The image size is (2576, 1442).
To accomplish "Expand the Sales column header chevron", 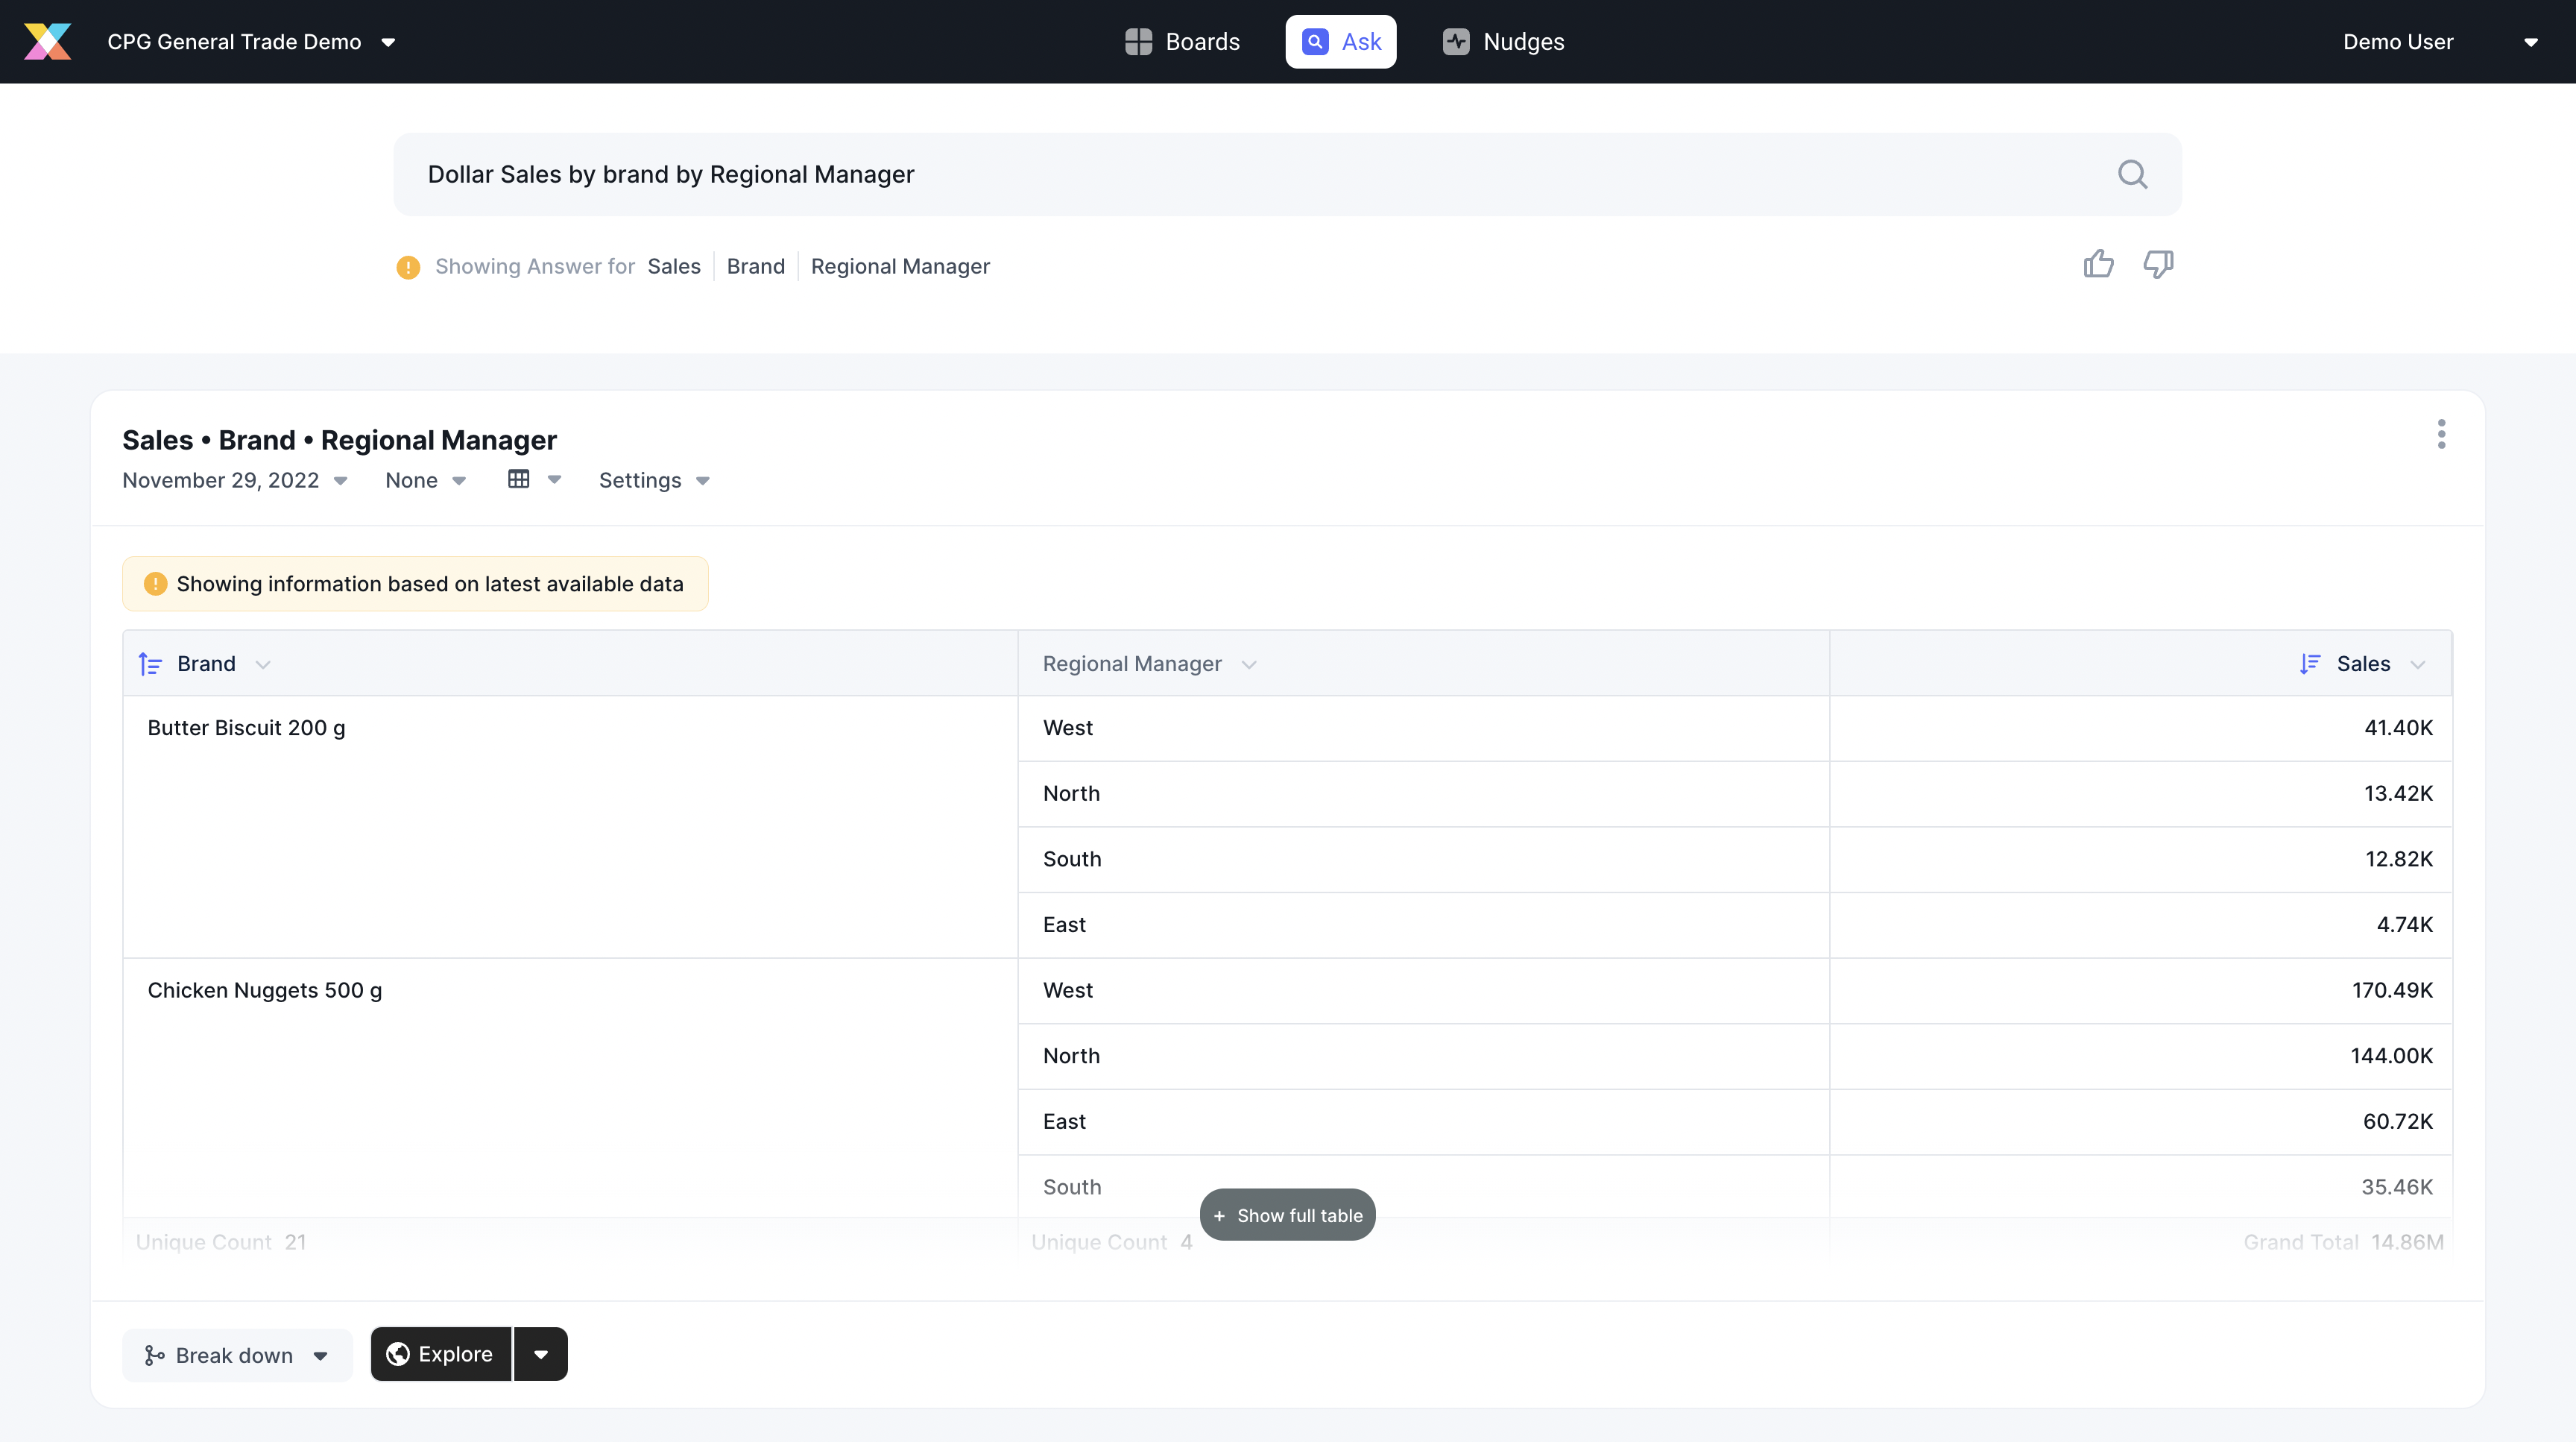I will pos(2418,665).
